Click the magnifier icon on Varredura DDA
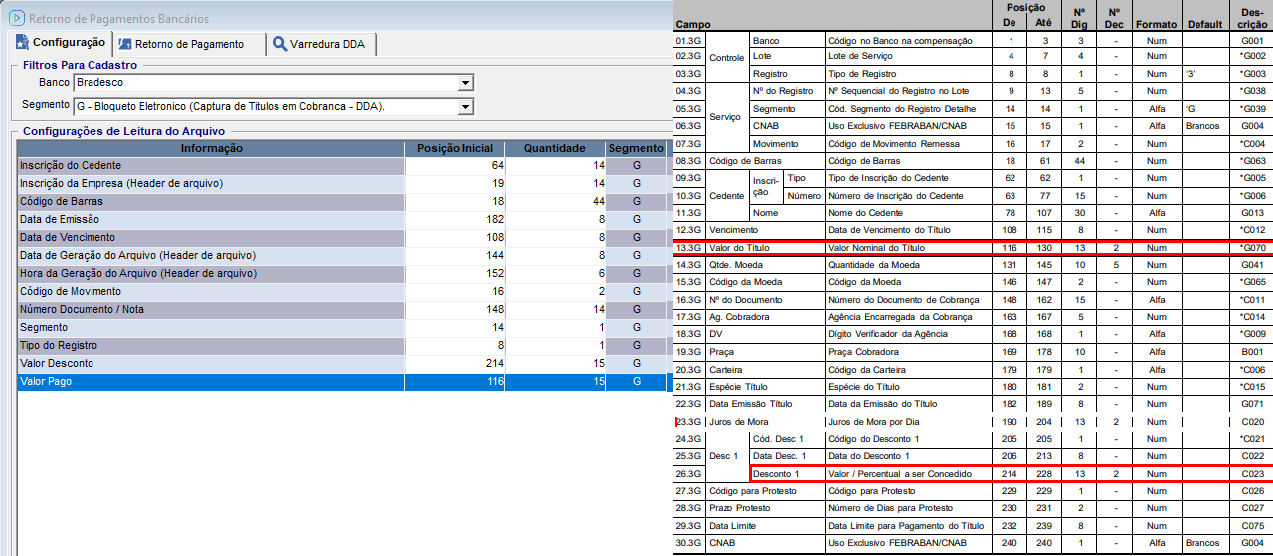1273x556 pixels. pos(280,44)
